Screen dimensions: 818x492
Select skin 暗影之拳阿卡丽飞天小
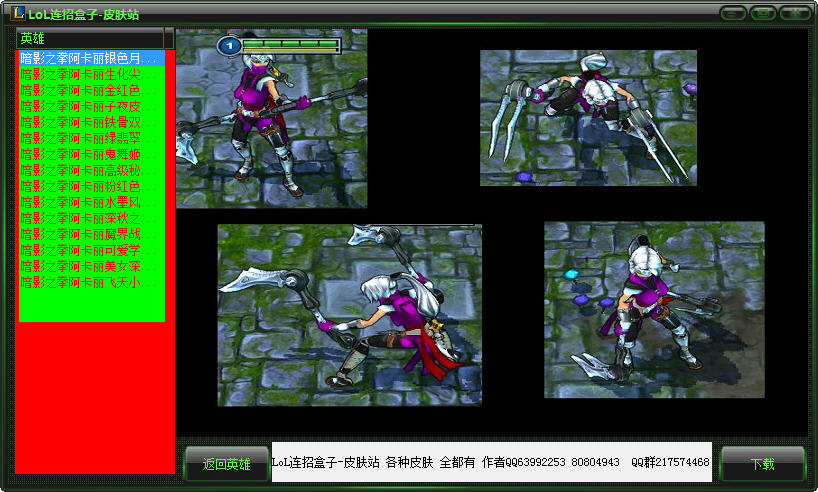92,282
